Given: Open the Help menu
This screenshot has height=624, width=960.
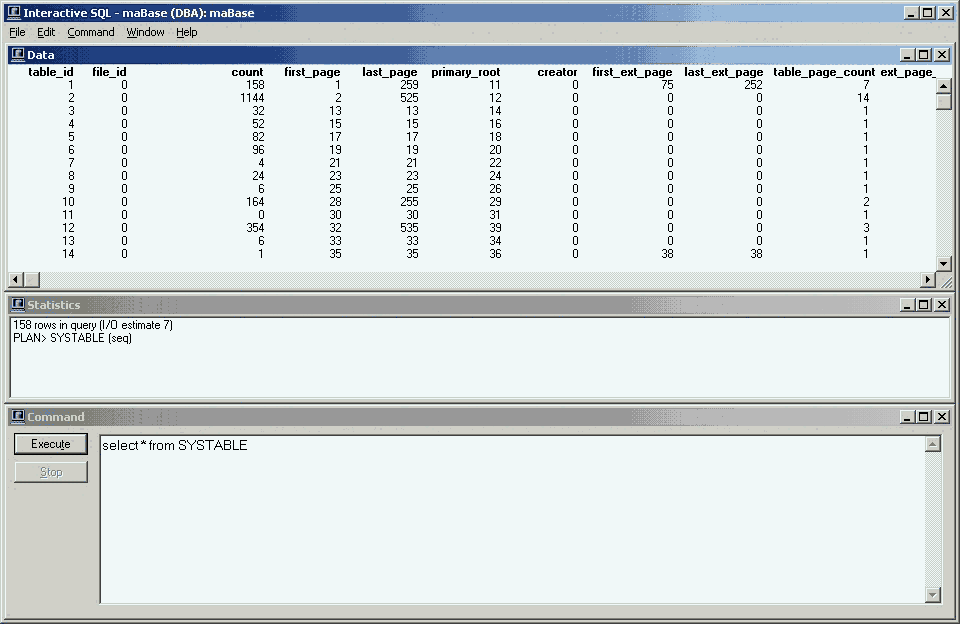Looking at the screenshot, I should pos(187,32).
